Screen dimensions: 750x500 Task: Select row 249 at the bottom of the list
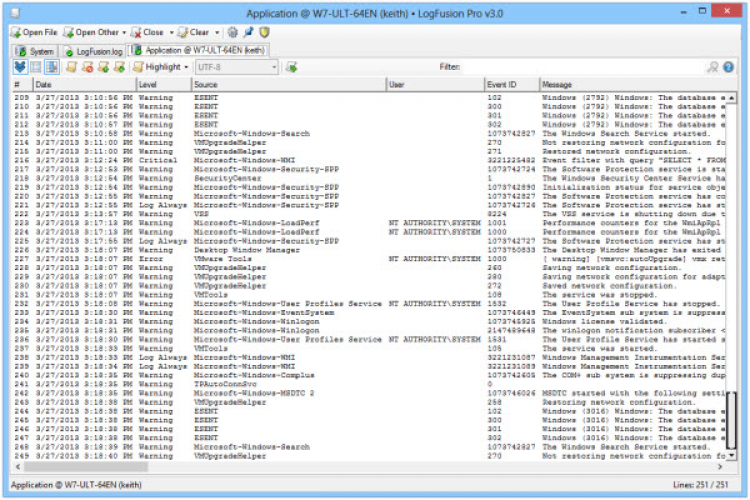tap(369, 456)
